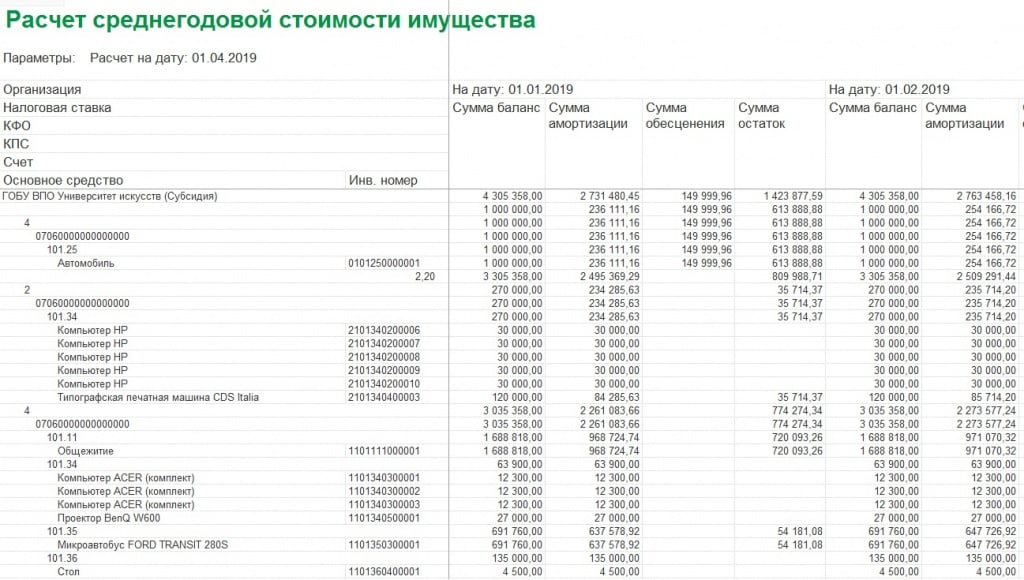The height and width of the screenshot is (580, 1024).
Task: Select account group '101.35'
Action: coord(62,532)
